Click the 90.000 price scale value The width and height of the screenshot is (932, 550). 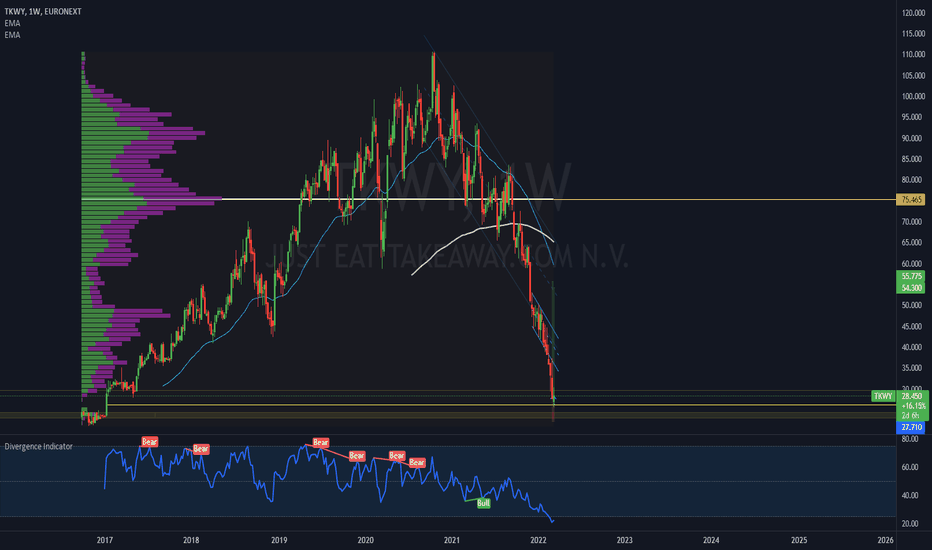(x=913, y=139)
